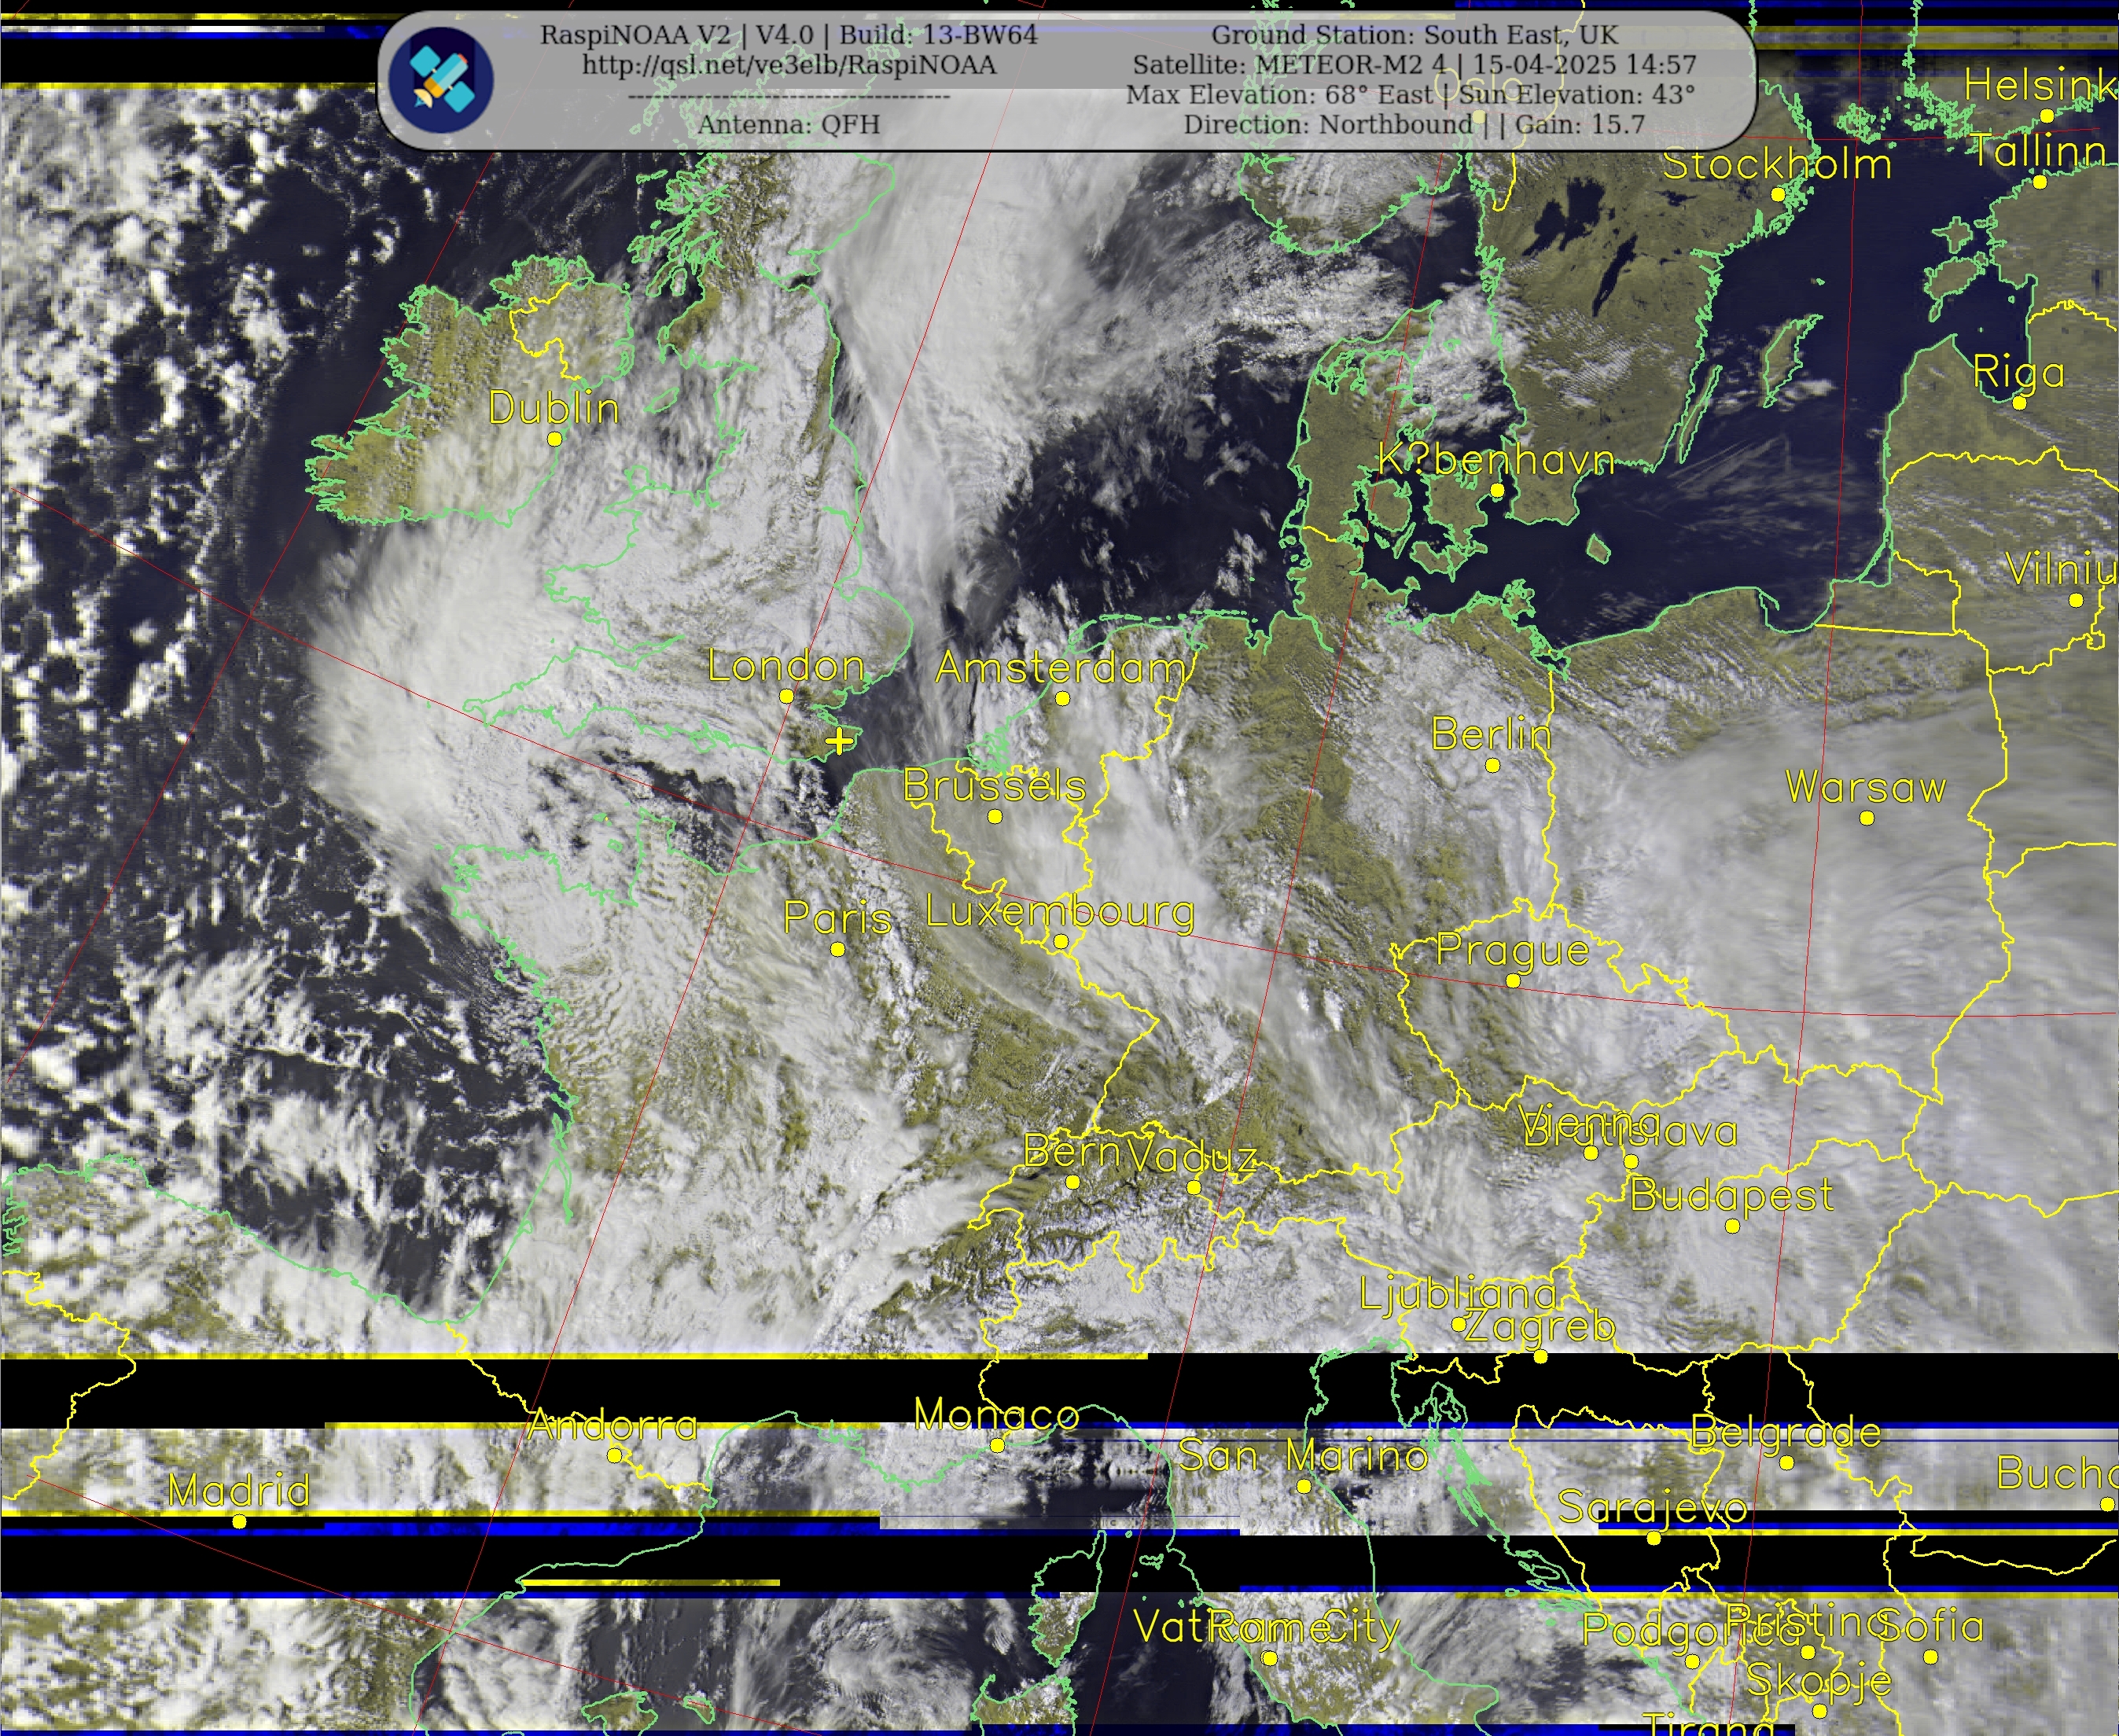This screenshot has height=1736, width=2119.
Task: Click the yellow ground station crosshair near London
Action: coord(840,741)
